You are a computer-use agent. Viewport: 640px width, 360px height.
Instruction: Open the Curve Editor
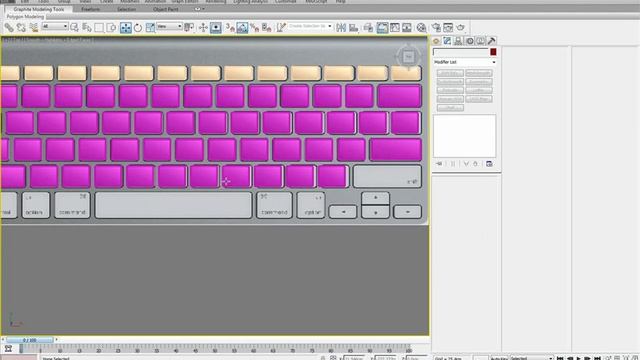395,28
